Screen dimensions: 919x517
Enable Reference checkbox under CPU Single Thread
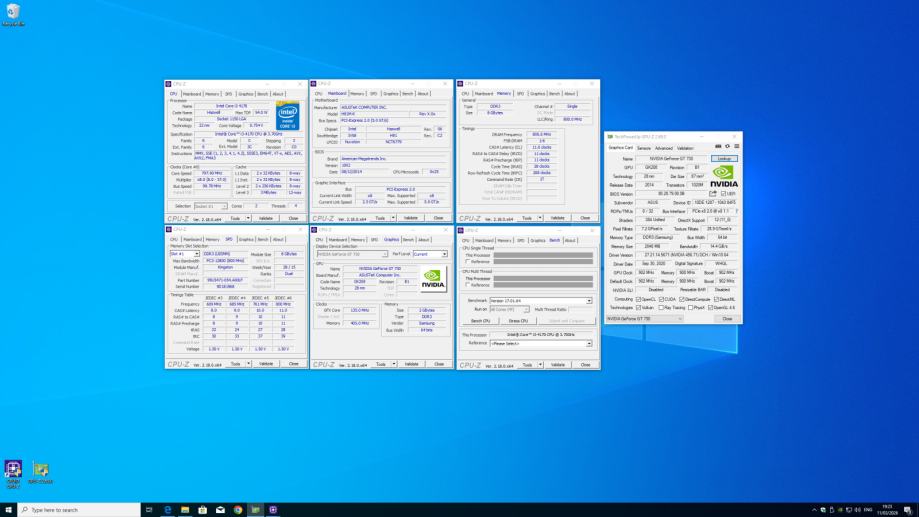click(x=467, y=262)
